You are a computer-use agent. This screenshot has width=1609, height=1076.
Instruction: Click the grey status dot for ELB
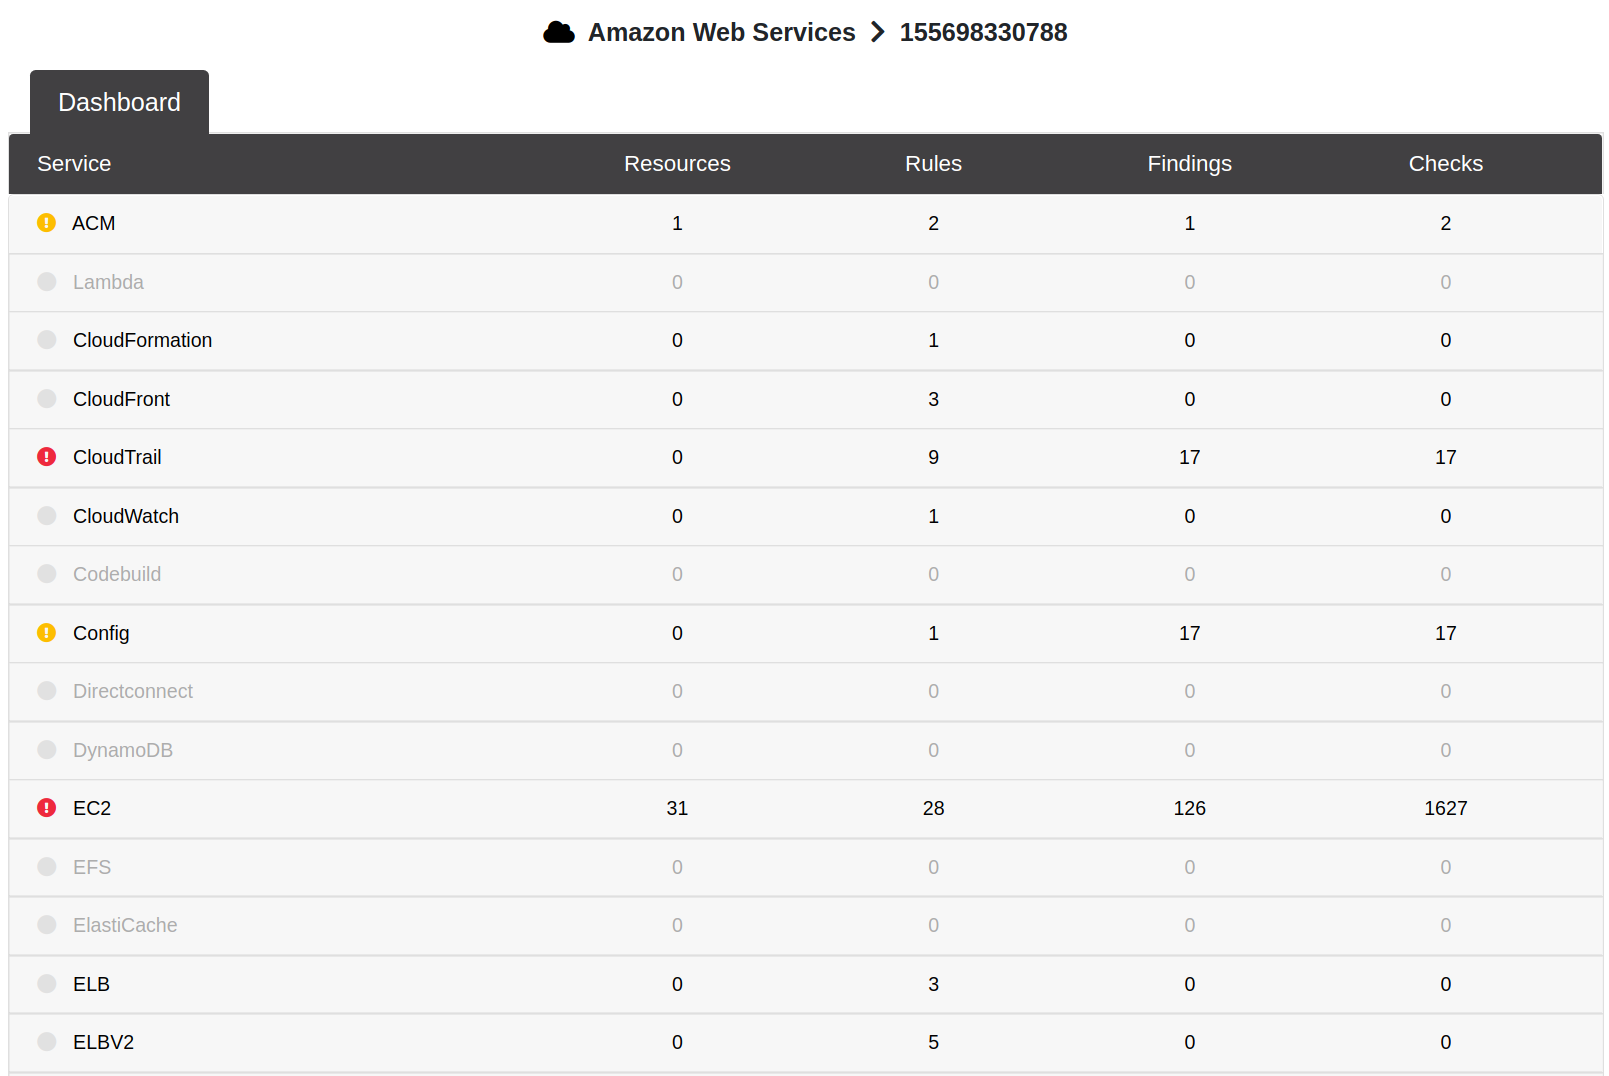(x=47, y=984)
